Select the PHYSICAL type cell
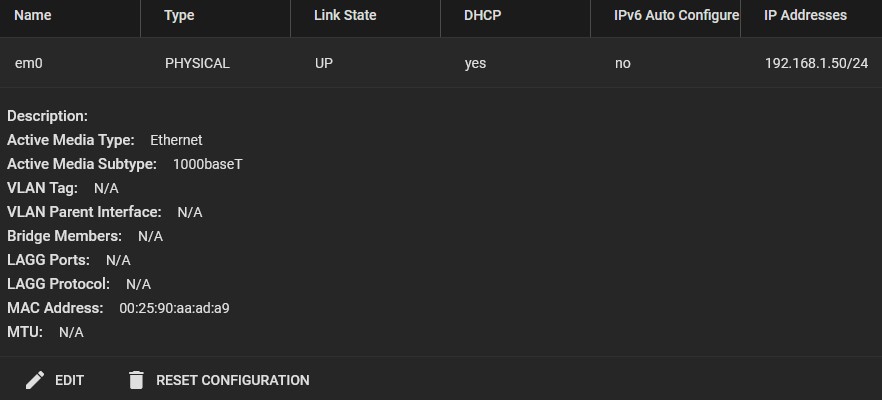882x400 pixels. click(x=197, y=64)
